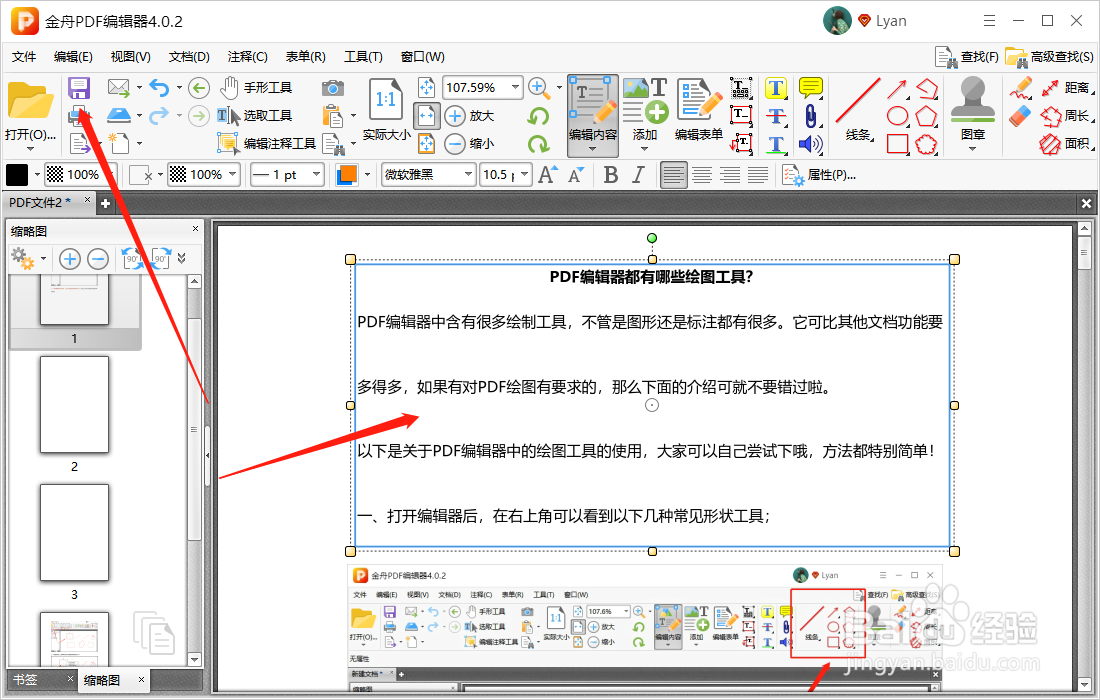
Task: Set right text alignment
Action: coord(730,175)
